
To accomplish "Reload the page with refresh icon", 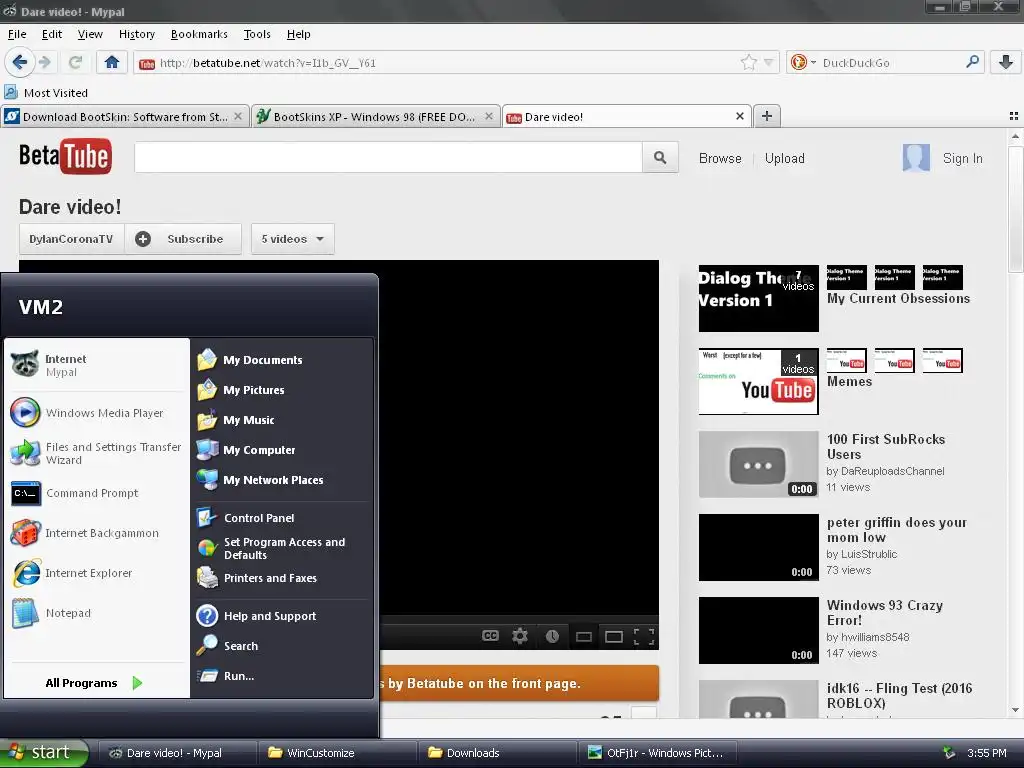I will pyautogui.click(x=76, y=62).
